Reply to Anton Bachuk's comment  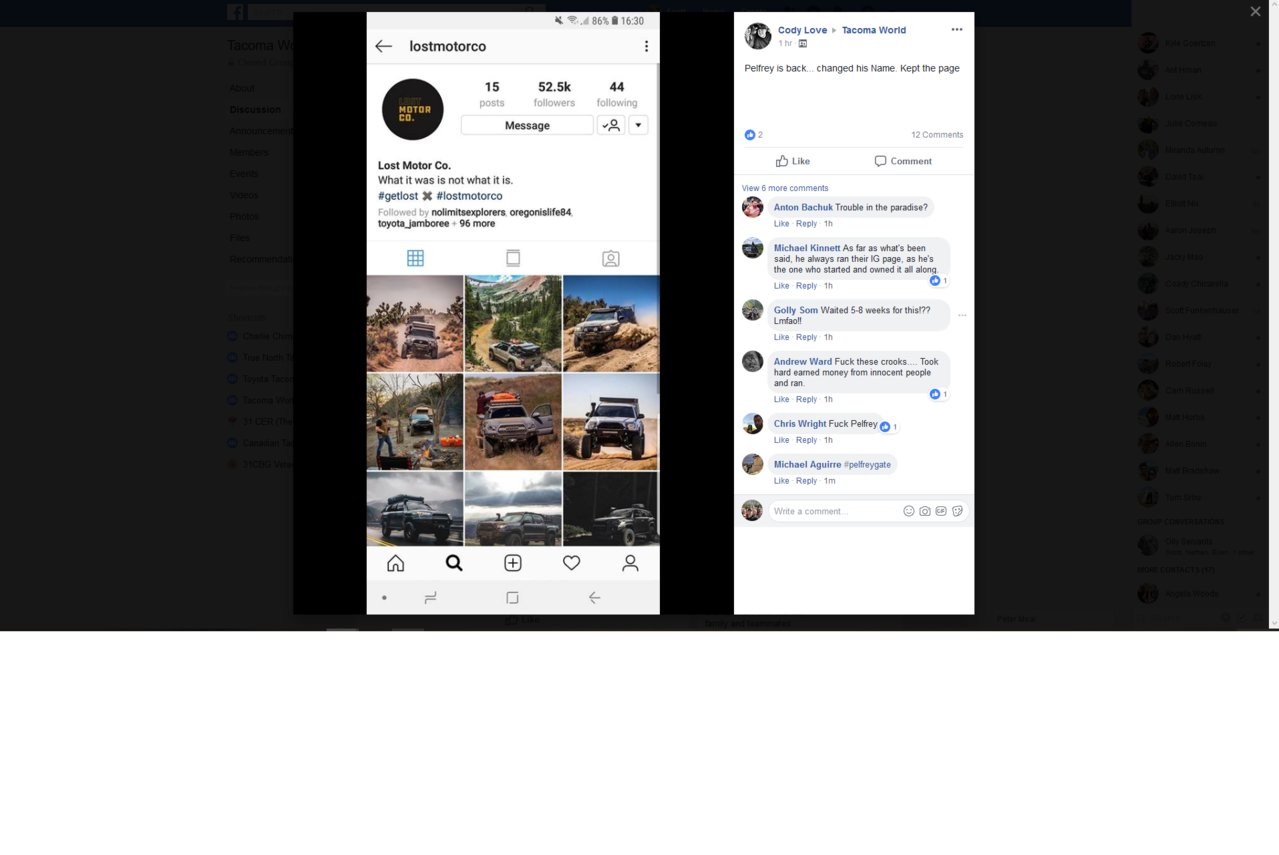click(806, 224)
